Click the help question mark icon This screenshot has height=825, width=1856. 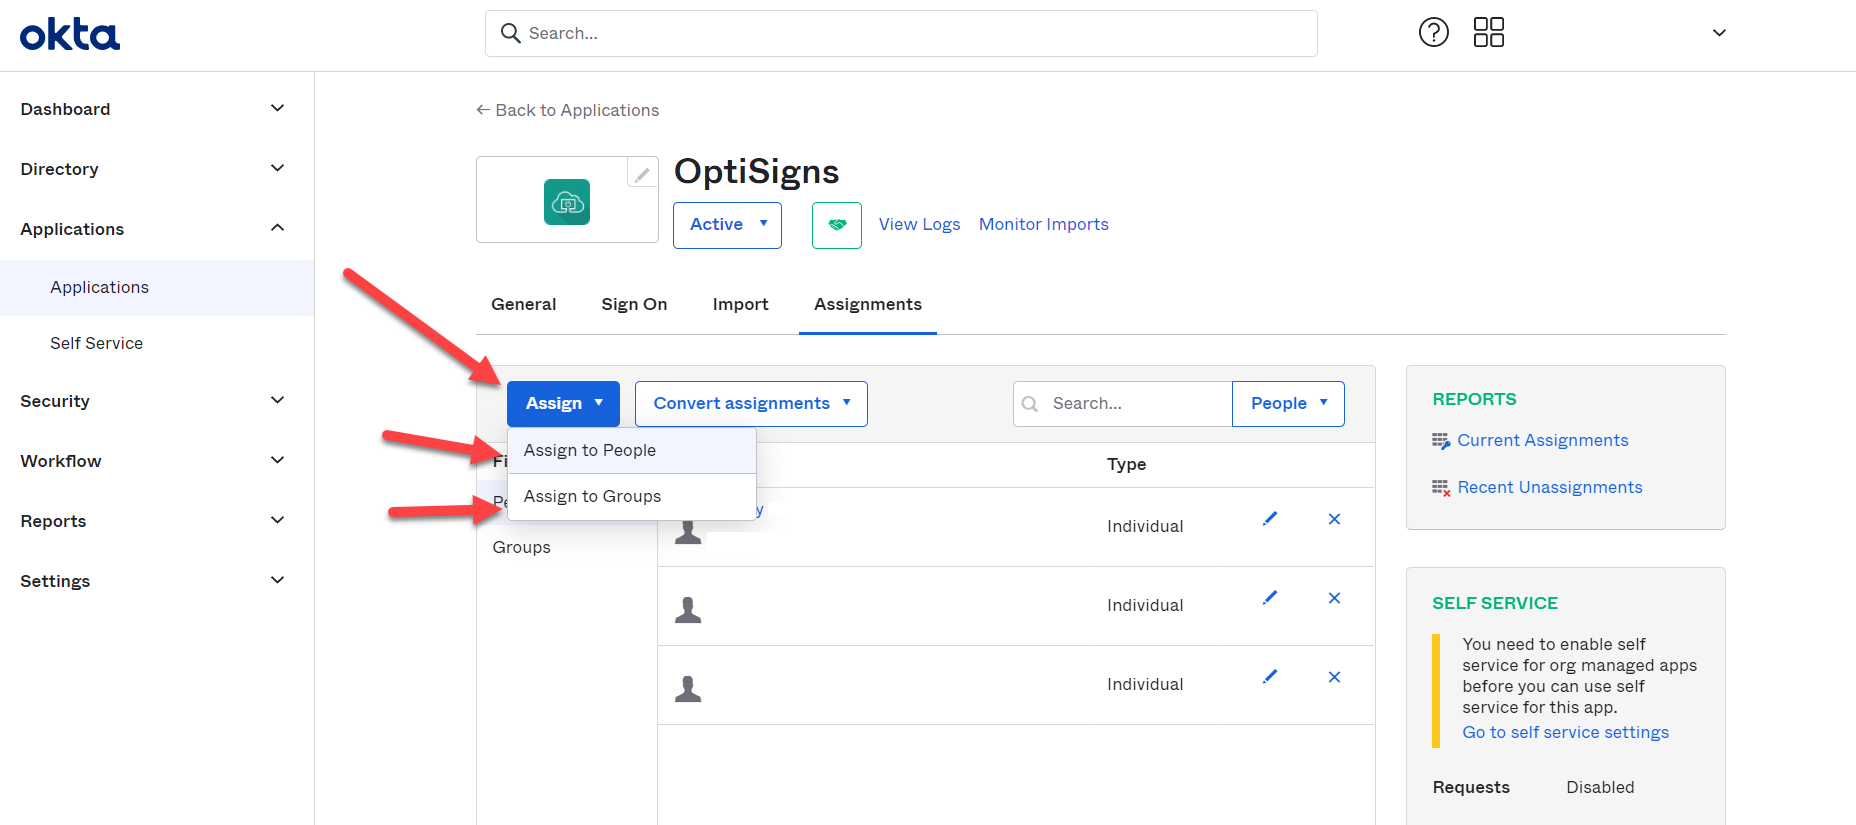1433,33
